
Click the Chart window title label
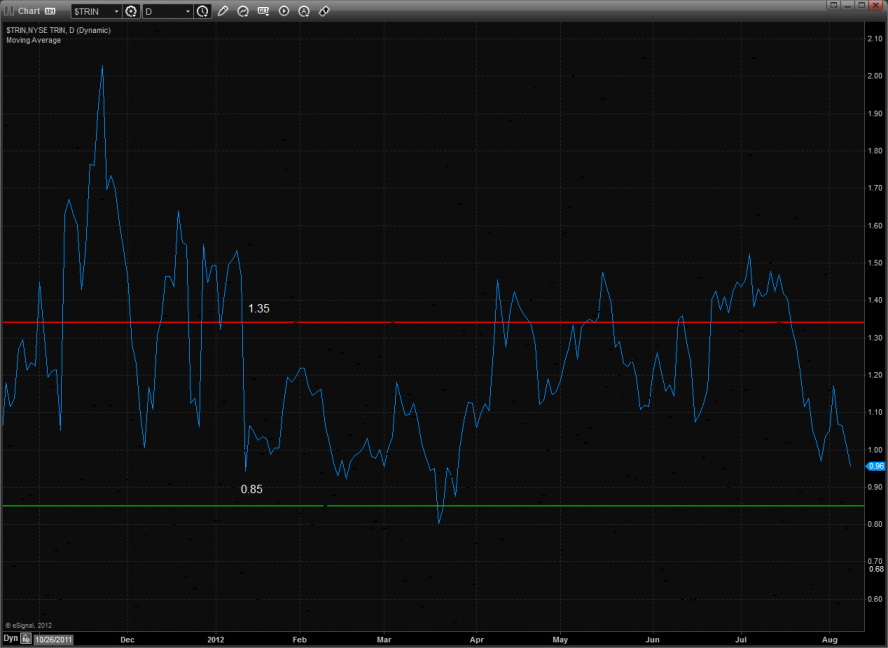tap(28, 11)
